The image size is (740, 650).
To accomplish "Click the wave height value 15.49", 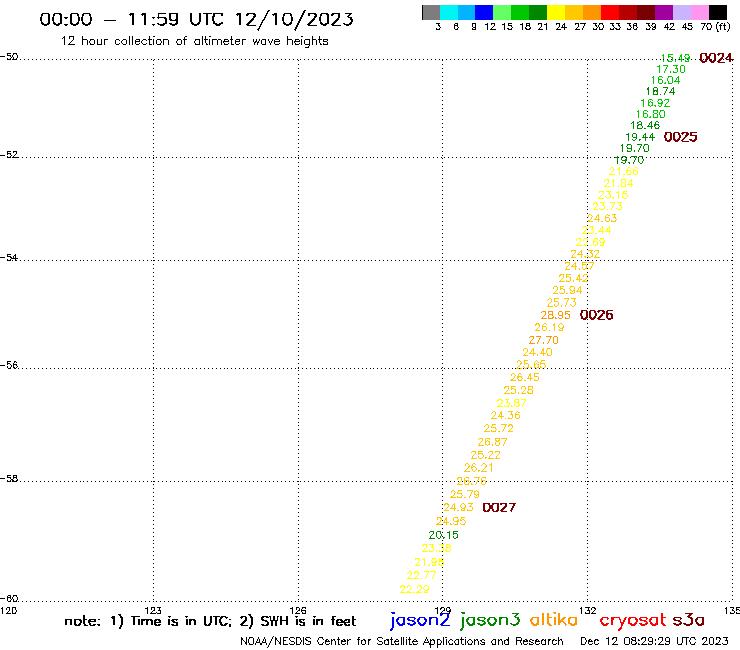I will tap(675, 58).
